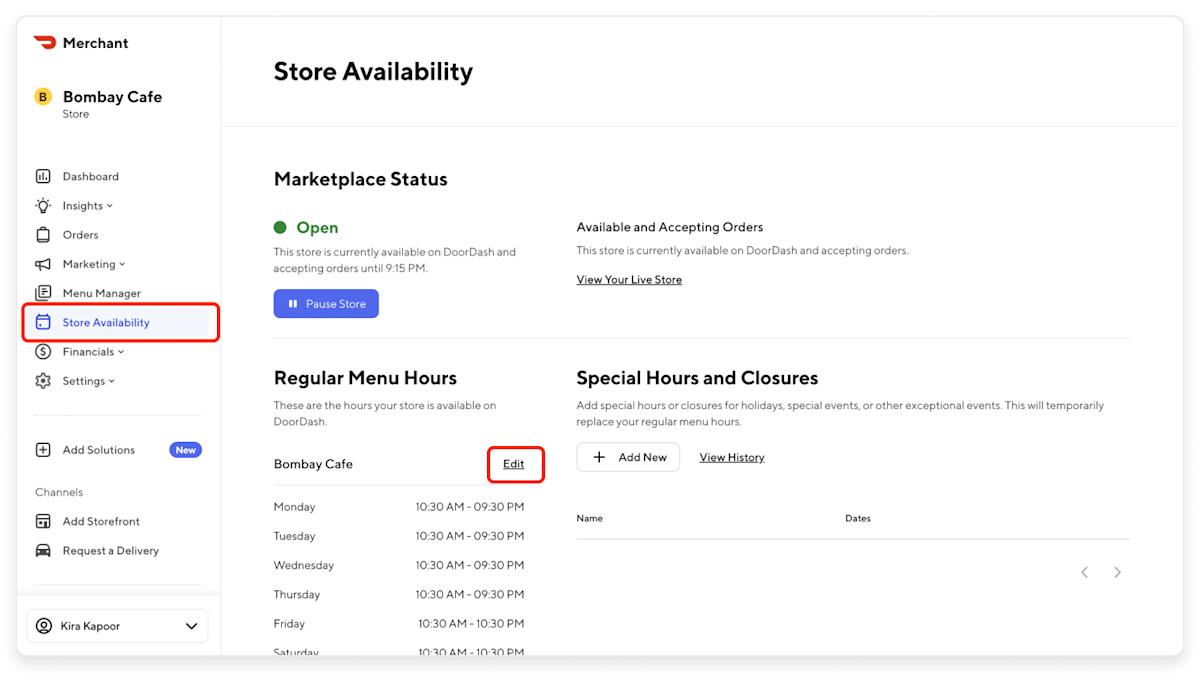The width and height of the screenshot is (1200, 686).
Task: Click the previous page arrow in Special Hours
Action: pos(1084,572)
